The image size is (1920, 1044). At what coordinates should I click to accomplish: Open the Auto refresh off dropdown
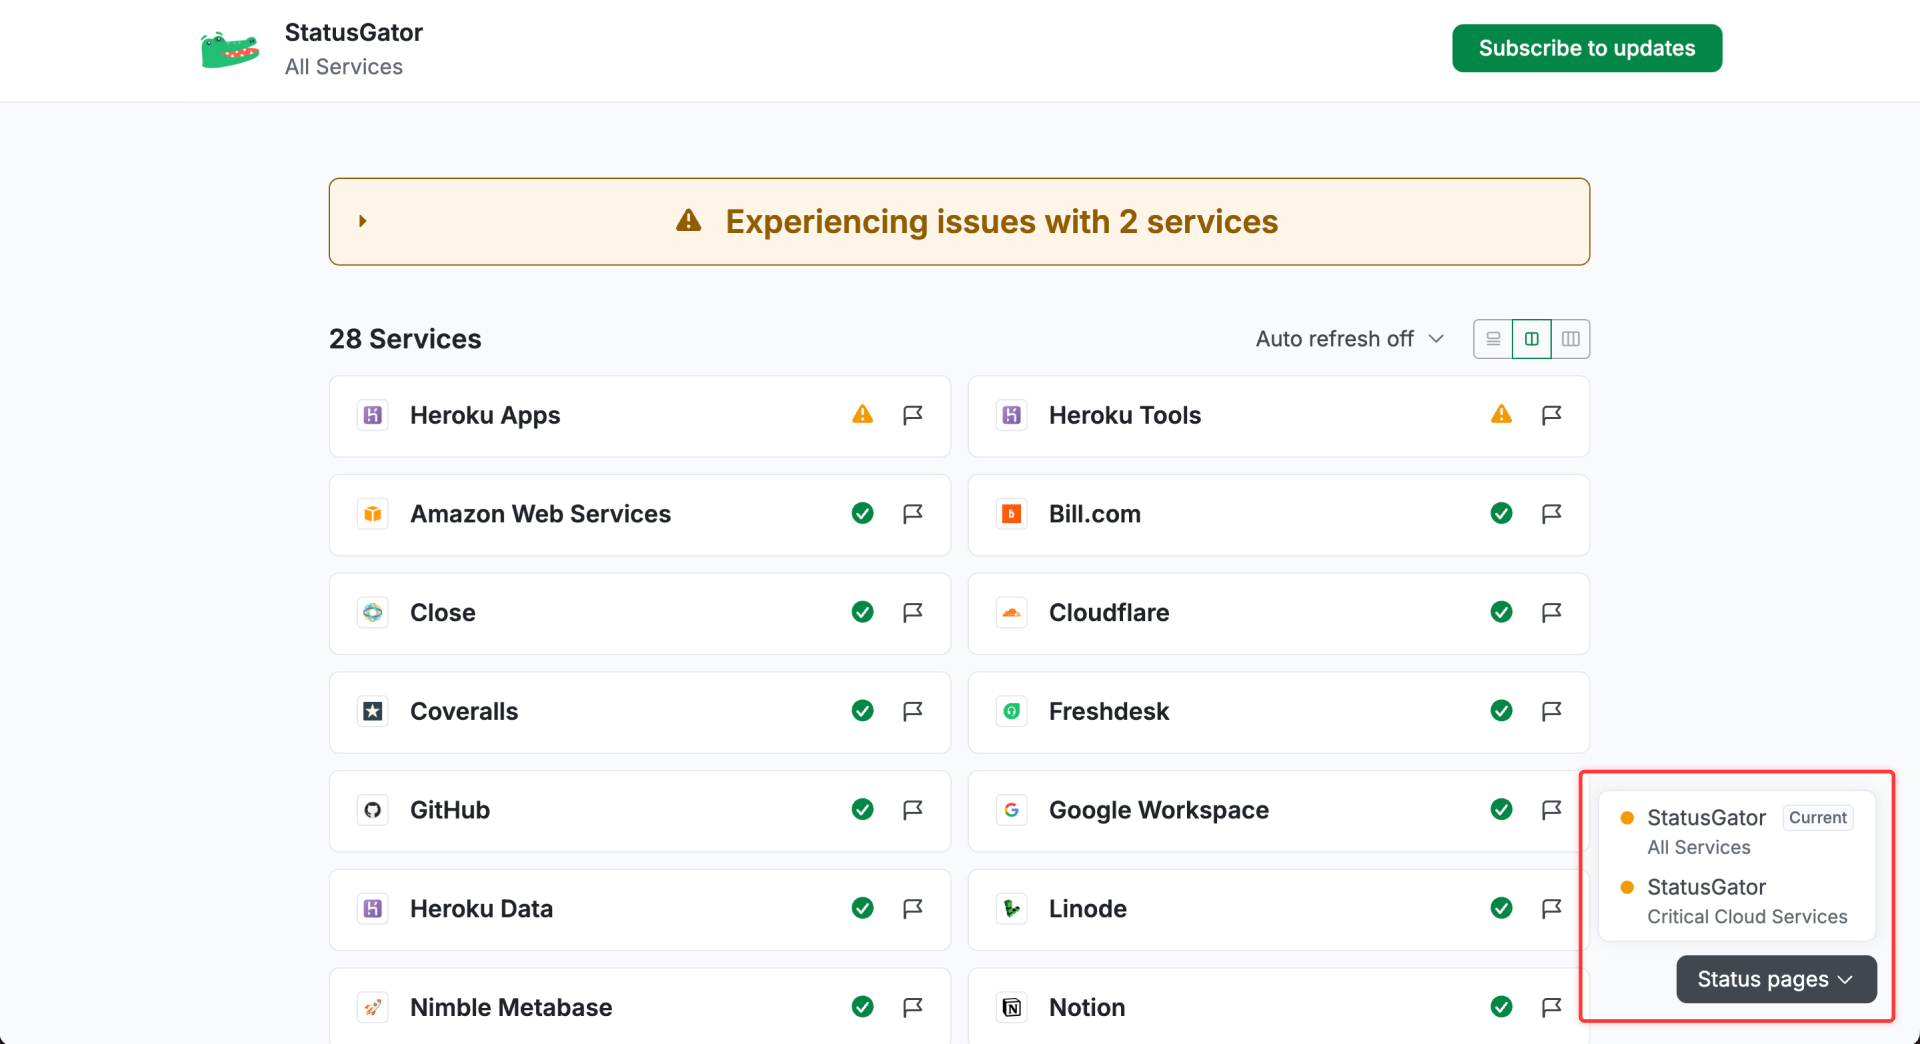click(1350, 339)
